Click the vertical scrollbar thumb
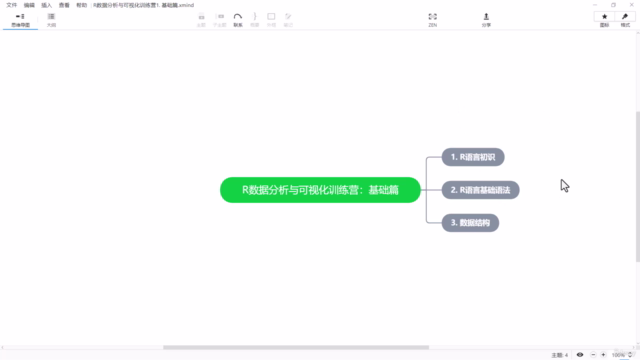Image resolution: width=640 pixels, height=360 pixels. click(x=638, y=186)
